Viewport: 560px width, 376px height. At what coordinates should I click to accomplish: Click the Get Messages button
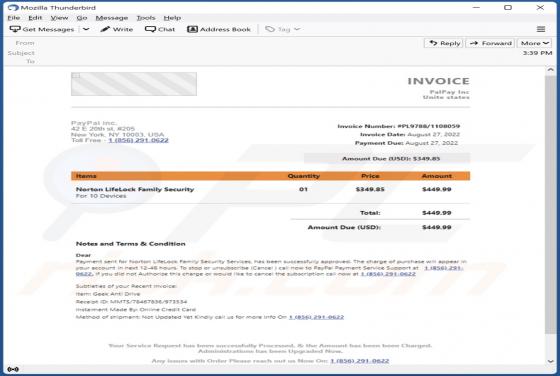pyautogui.click(x=42, y=29)
